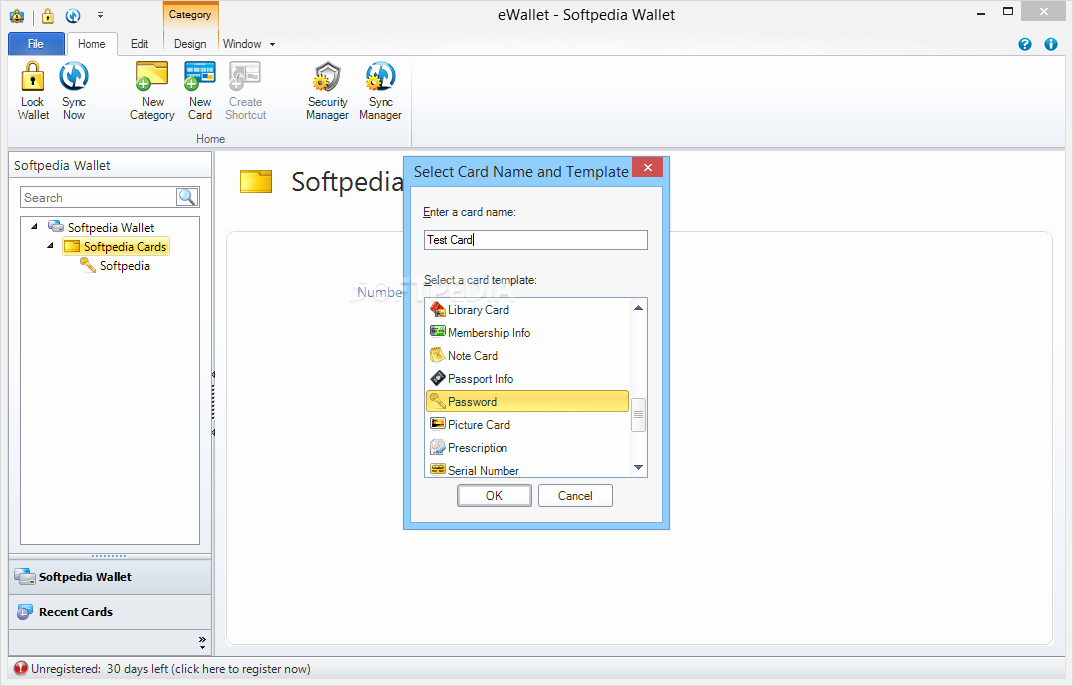Click the Category contextual tab header
The height and width of the screenshot is (686, 1073).
pos(190,14)
